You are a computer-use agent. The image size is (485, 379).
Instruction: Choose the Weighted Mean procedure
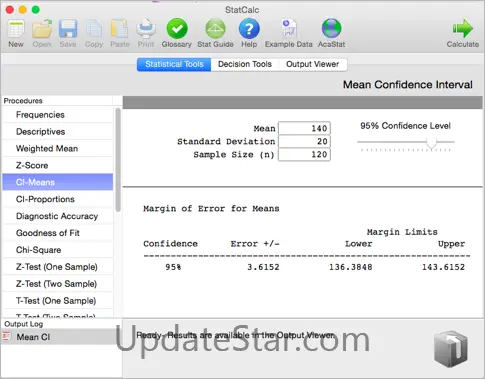[58, 148]
